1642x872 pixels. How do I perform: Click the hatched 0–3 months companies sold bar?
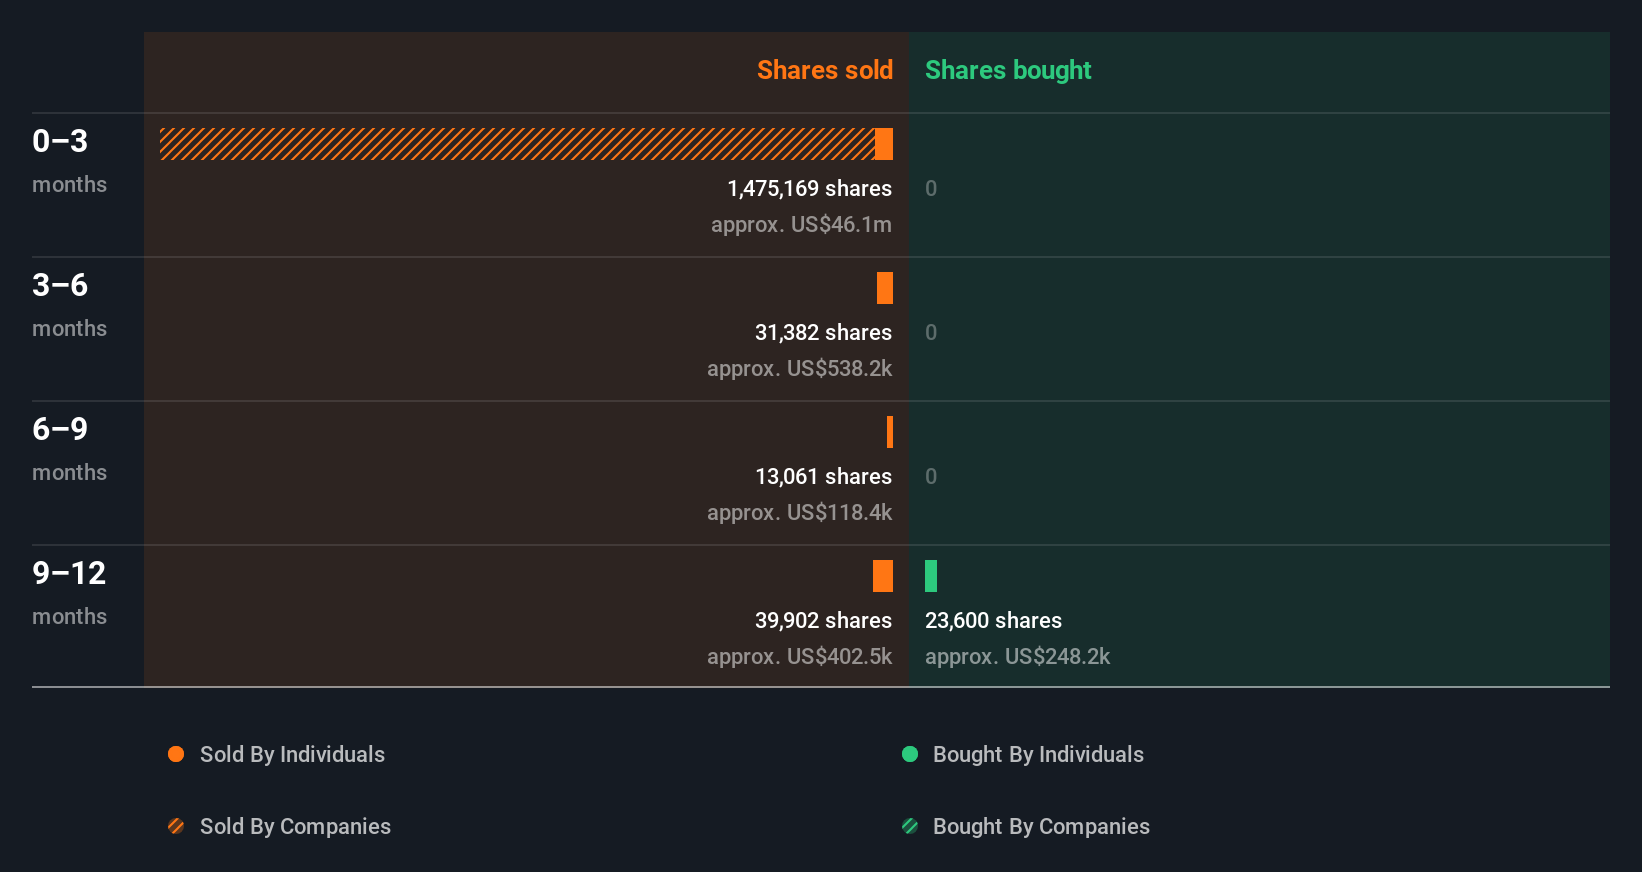517,144
